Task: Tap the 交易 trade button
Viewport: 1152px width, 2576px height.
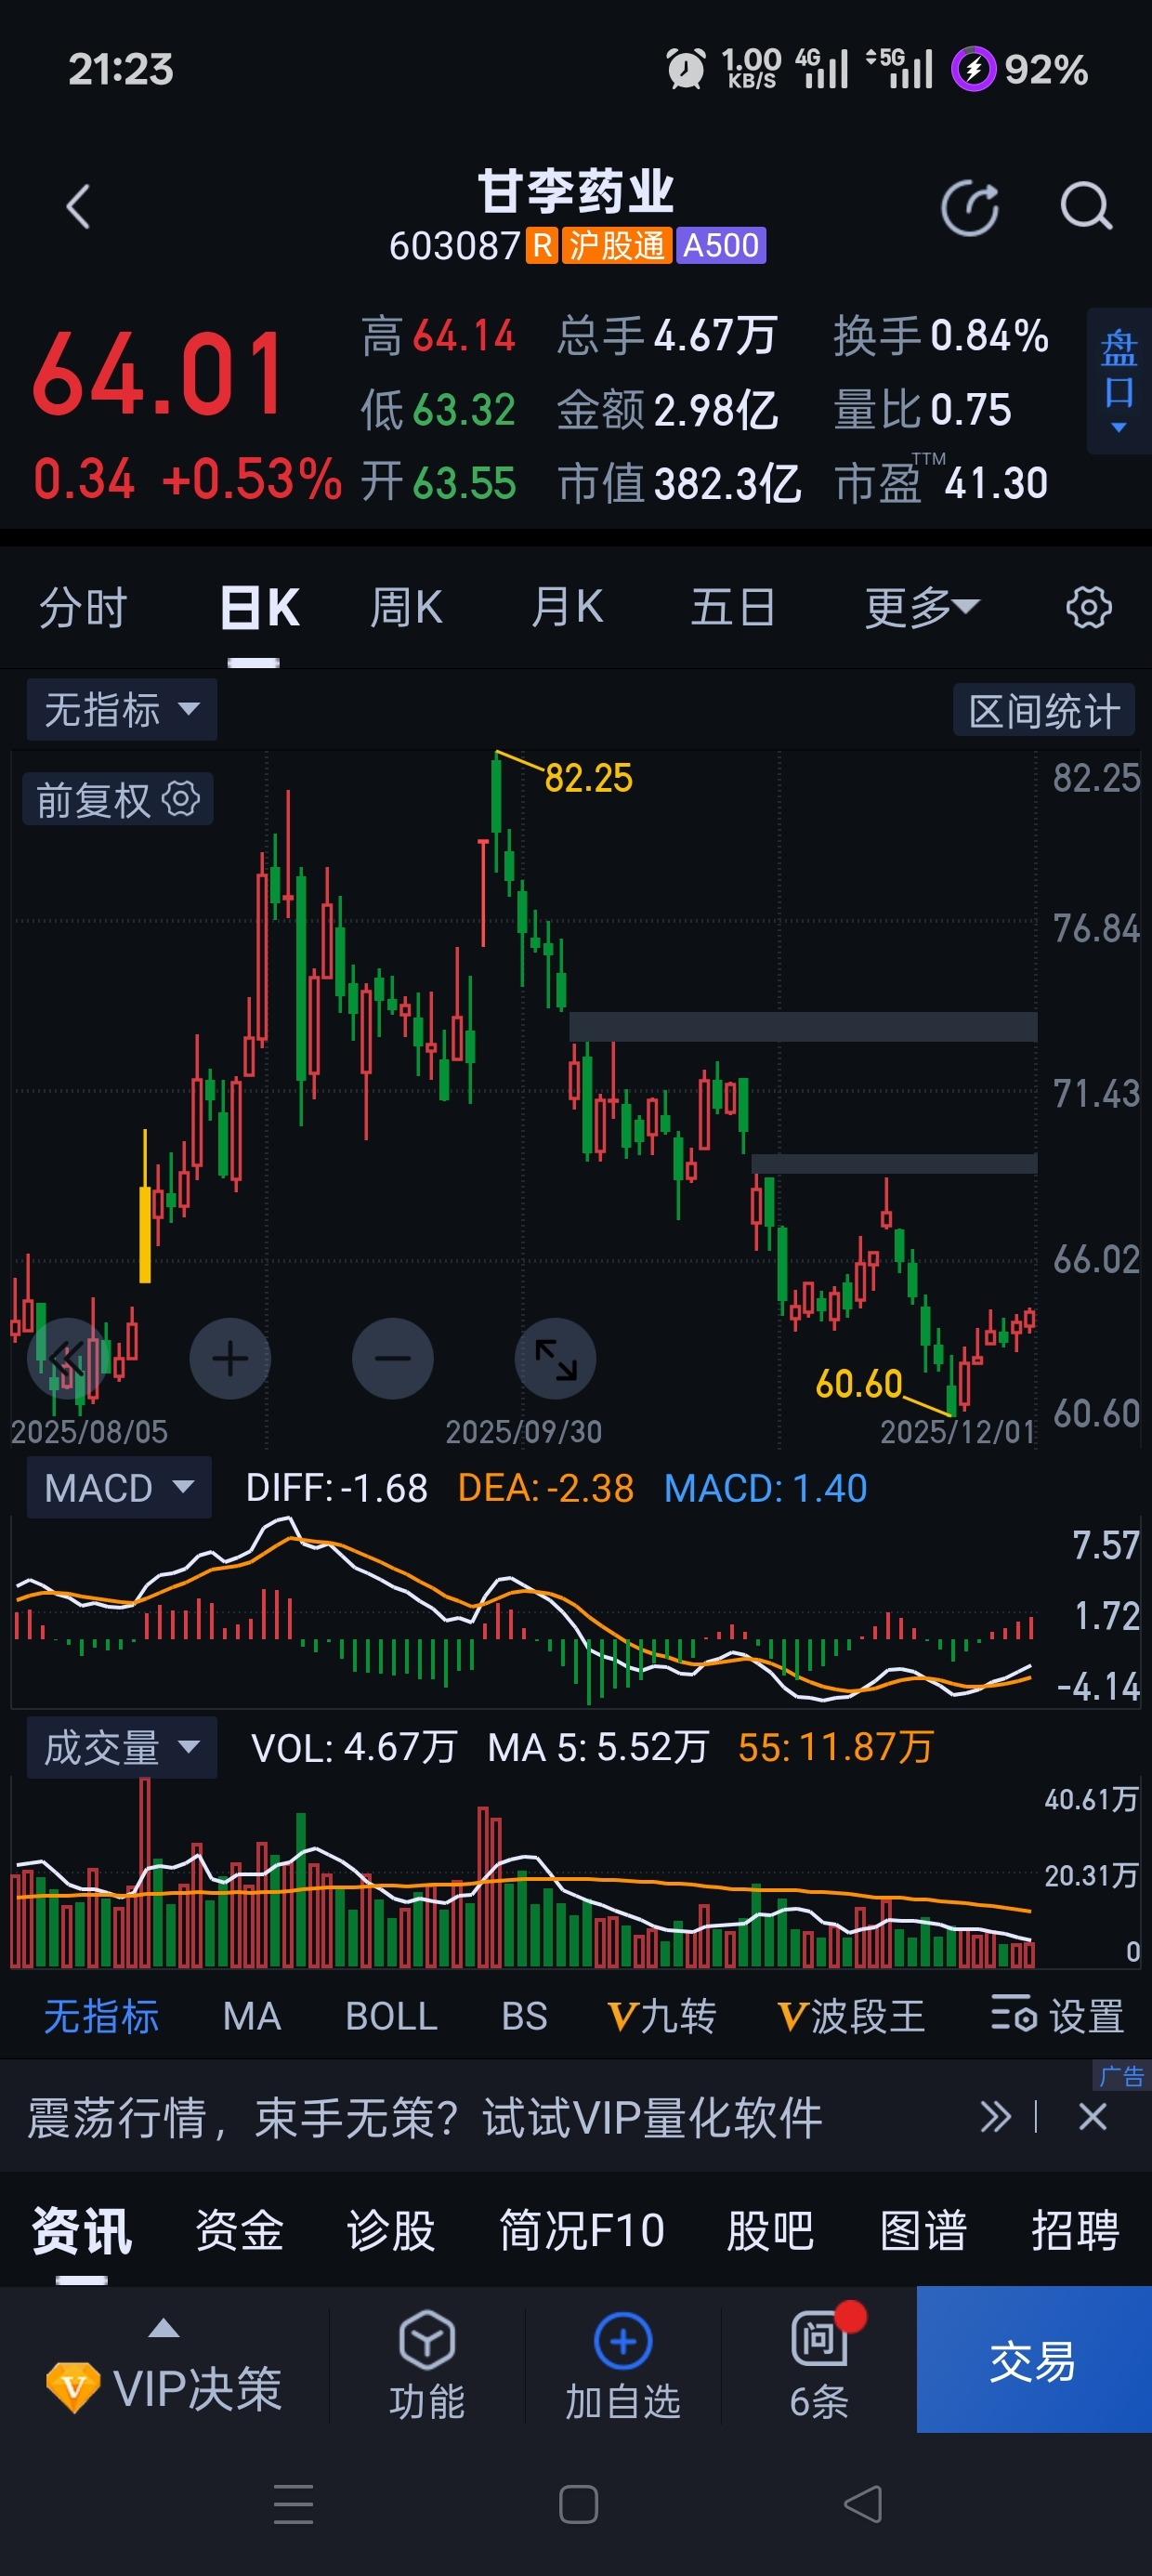Action: (1034, 2360)
